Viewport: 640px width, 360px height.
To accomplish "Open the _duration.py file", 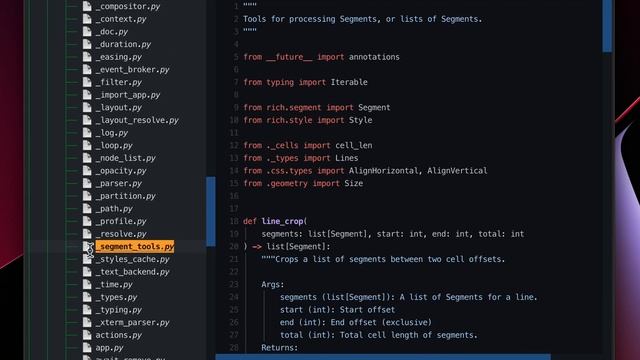I will click(123, 44).
